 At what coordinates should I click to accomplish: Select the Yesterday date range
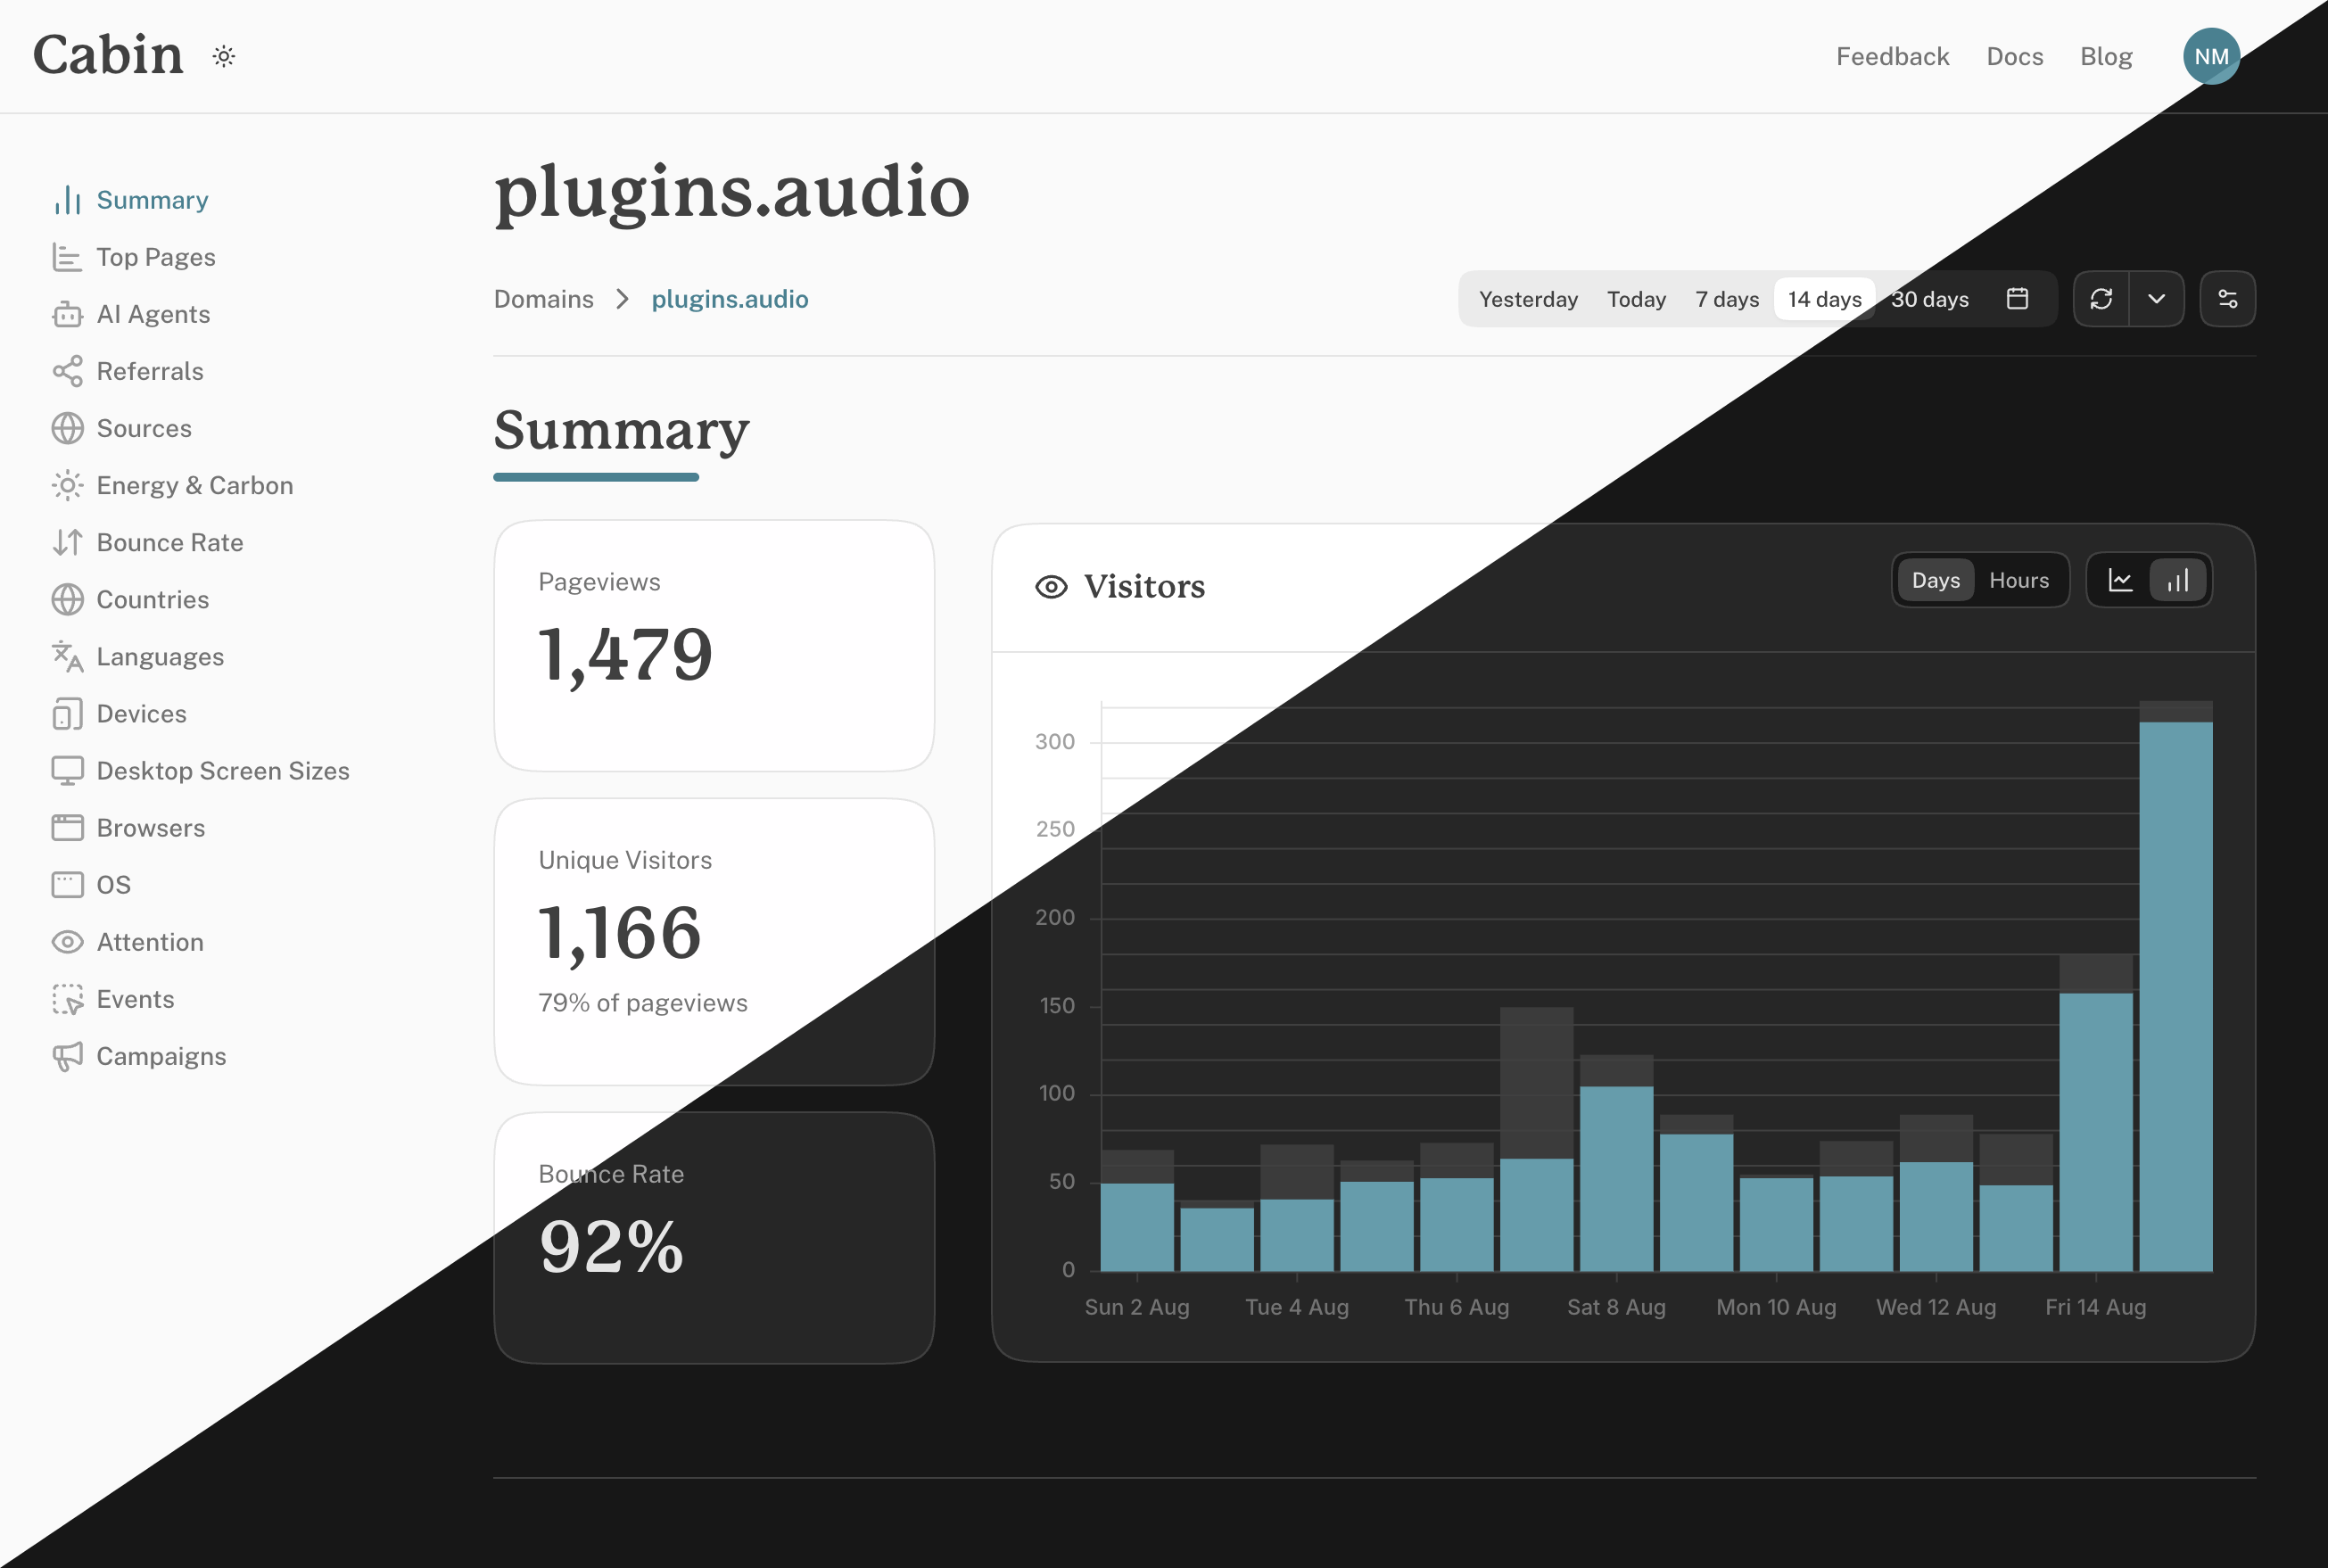[x=1528, y=299]
